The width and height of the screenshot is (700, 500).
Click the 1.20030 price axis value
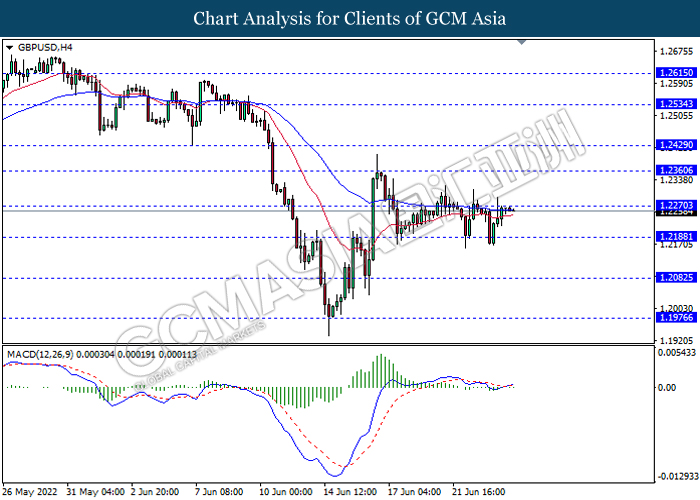click(677, 308)
